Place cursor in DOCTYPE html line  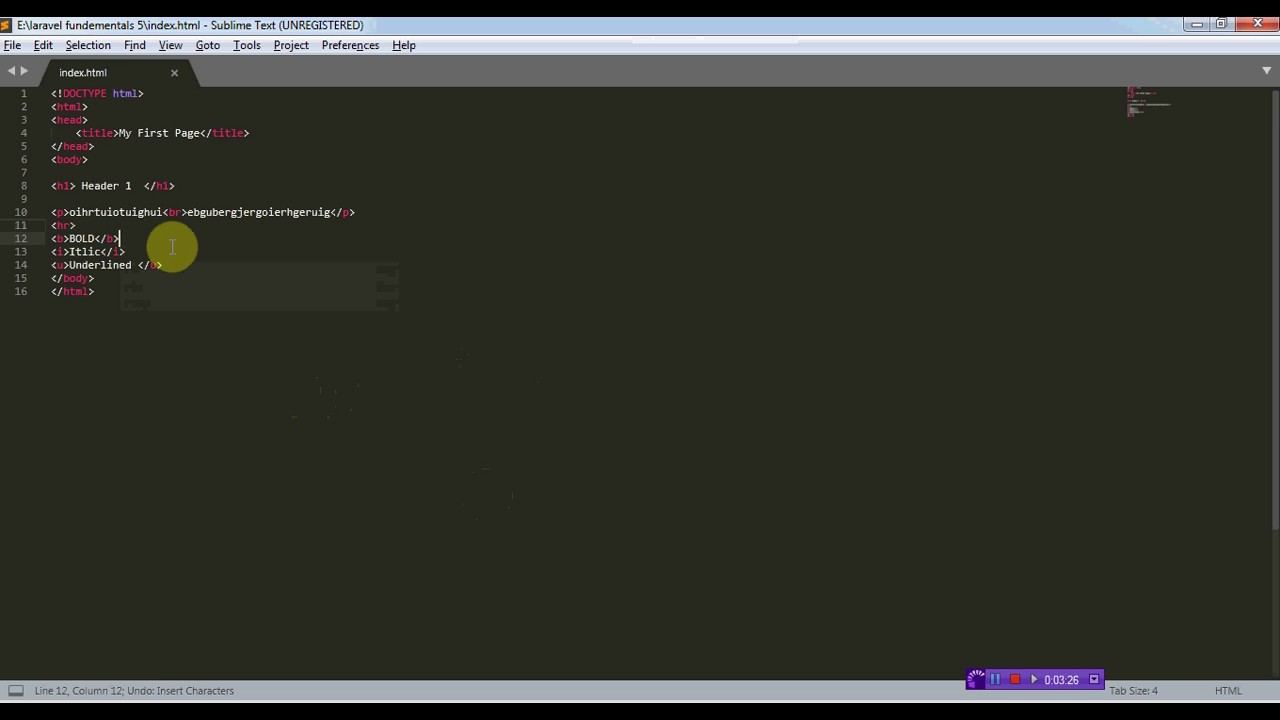click(x=97, y=93)
